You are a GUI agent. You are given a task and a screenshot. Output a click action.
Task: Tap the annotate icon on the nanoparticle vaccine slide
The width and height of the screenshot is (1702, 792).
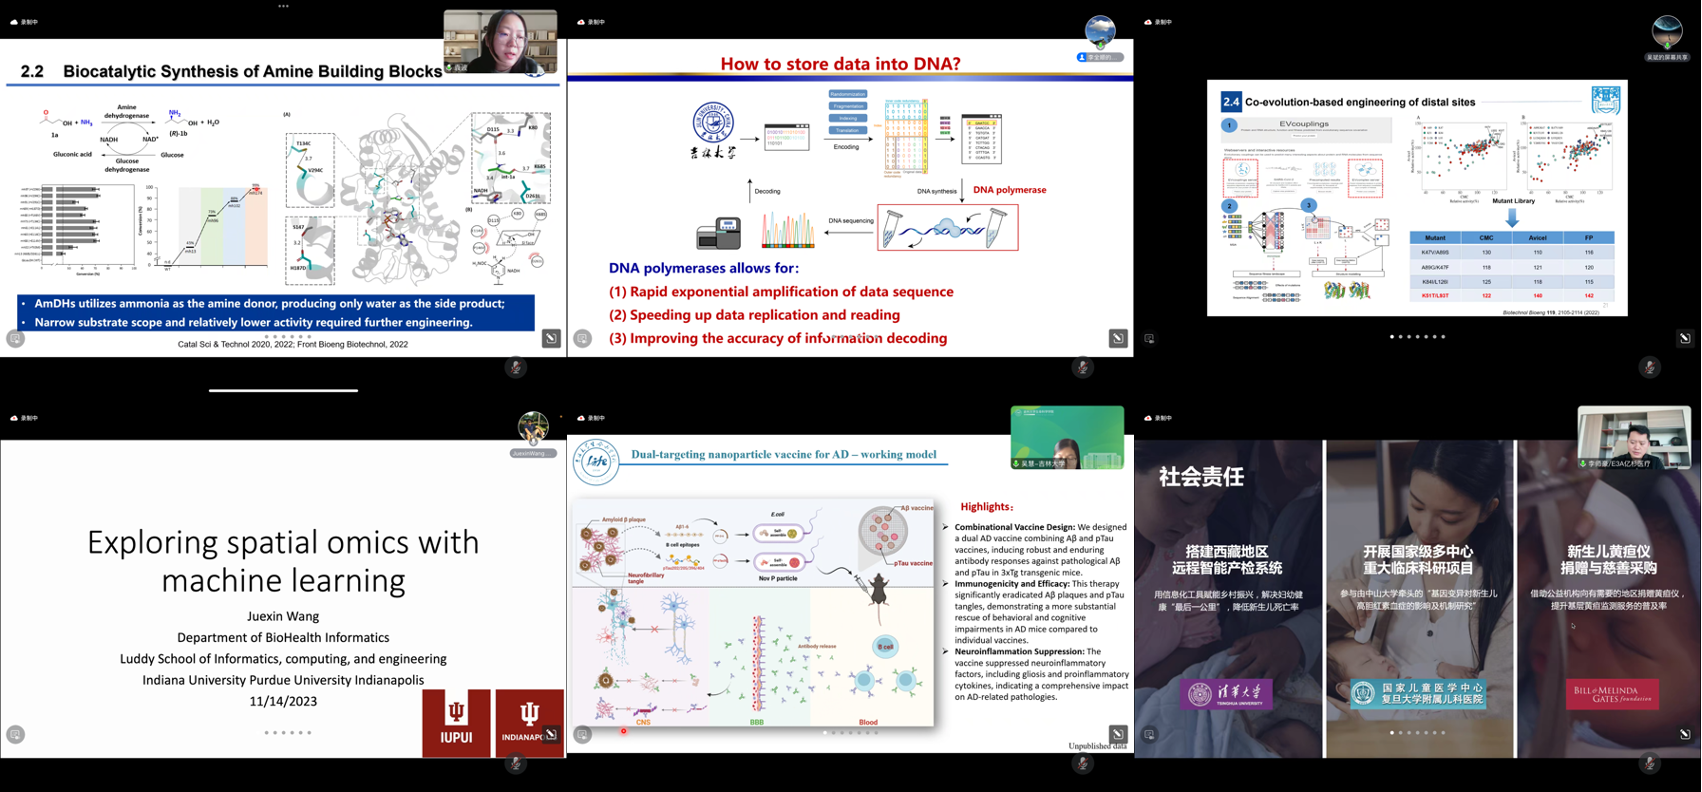(1118, 734)
